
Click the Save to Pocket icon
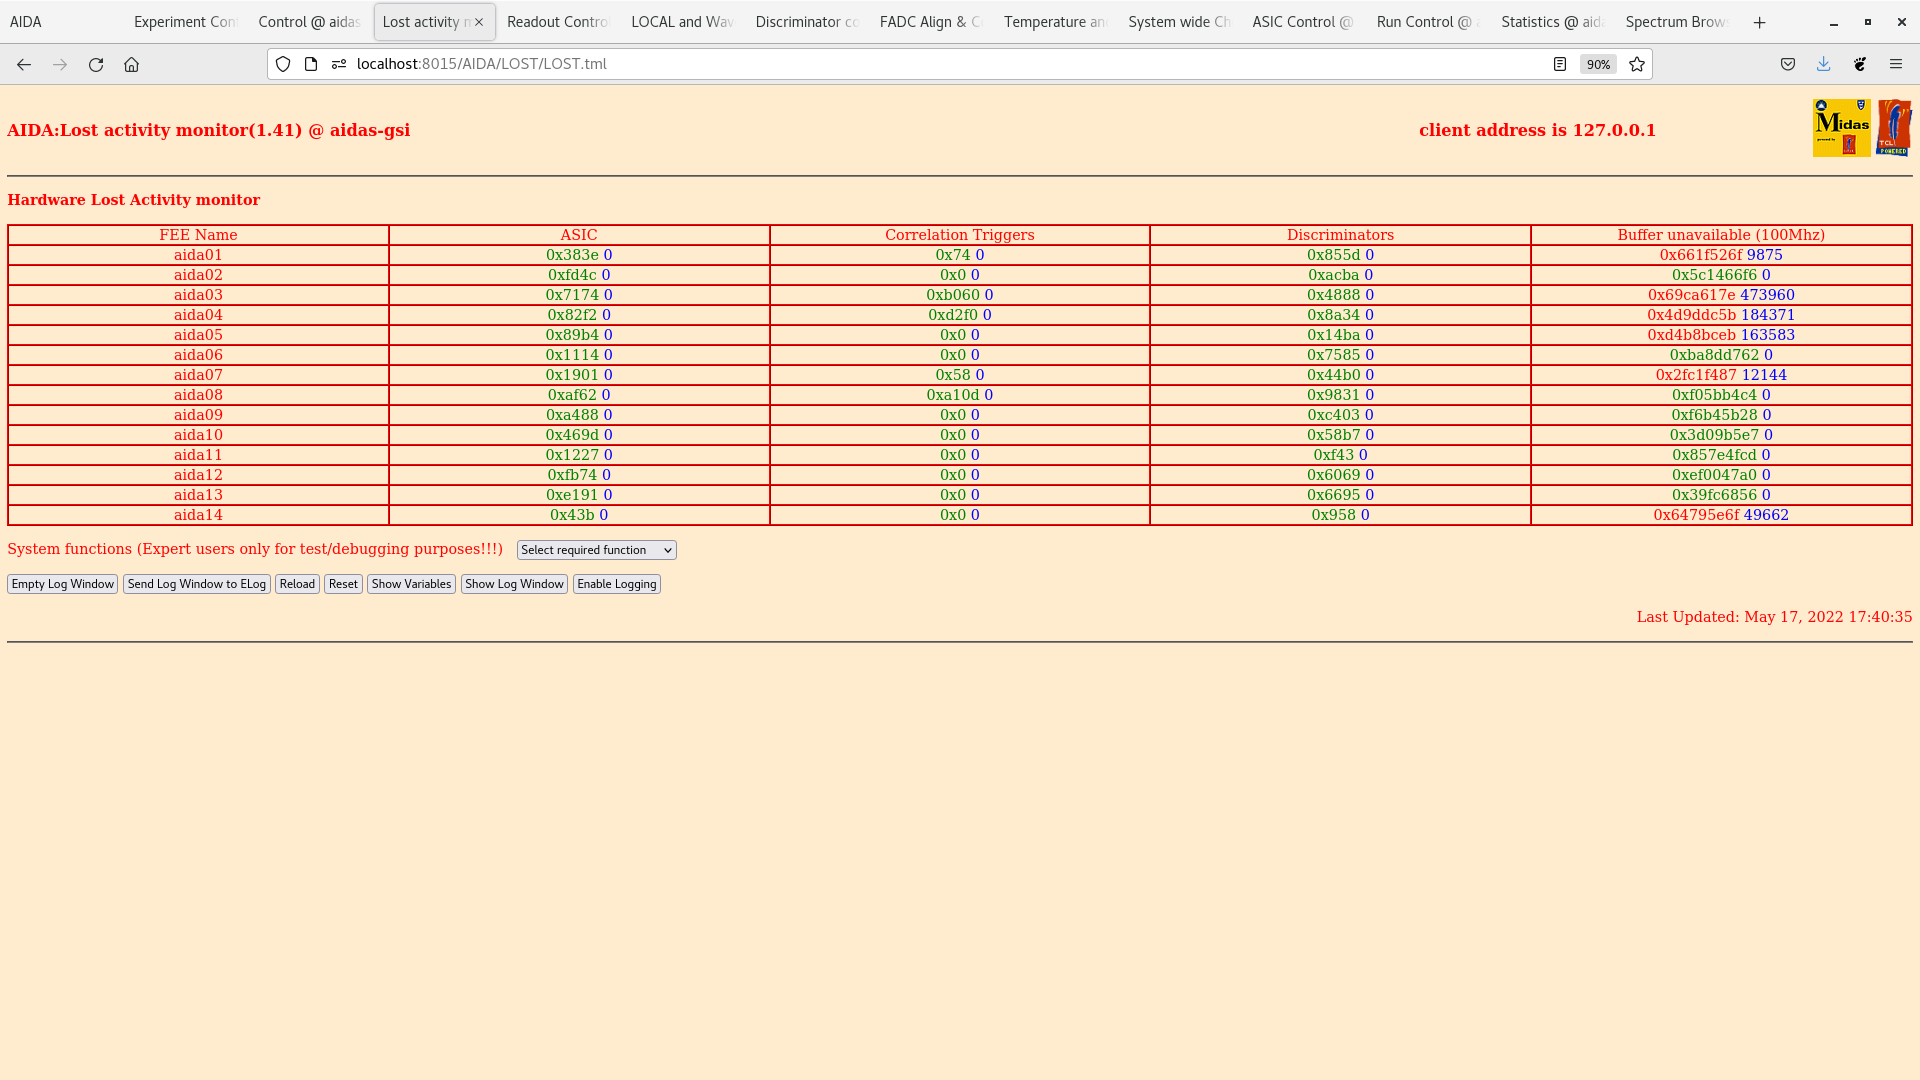(x=1788, y=64)
